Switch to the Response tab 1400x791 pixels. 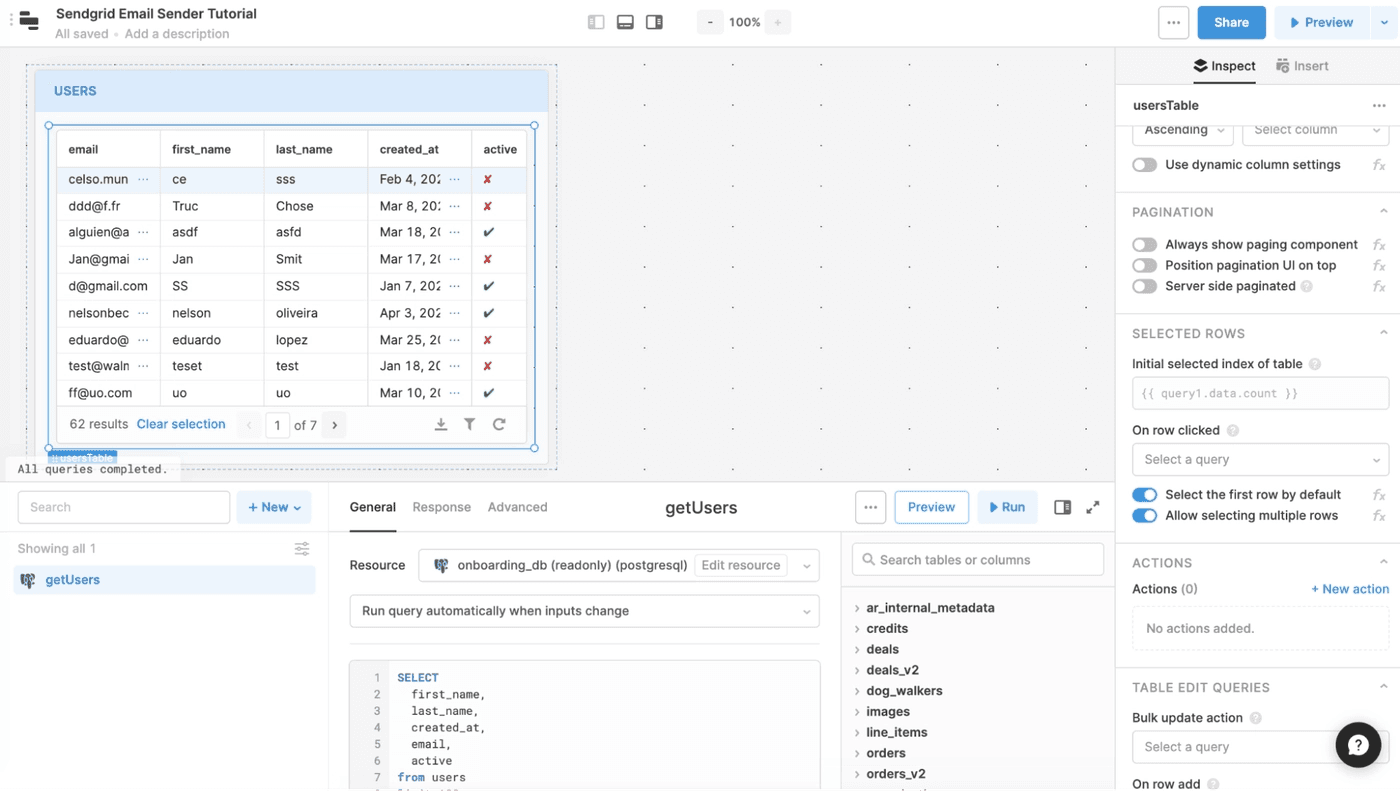click(441, 507)
